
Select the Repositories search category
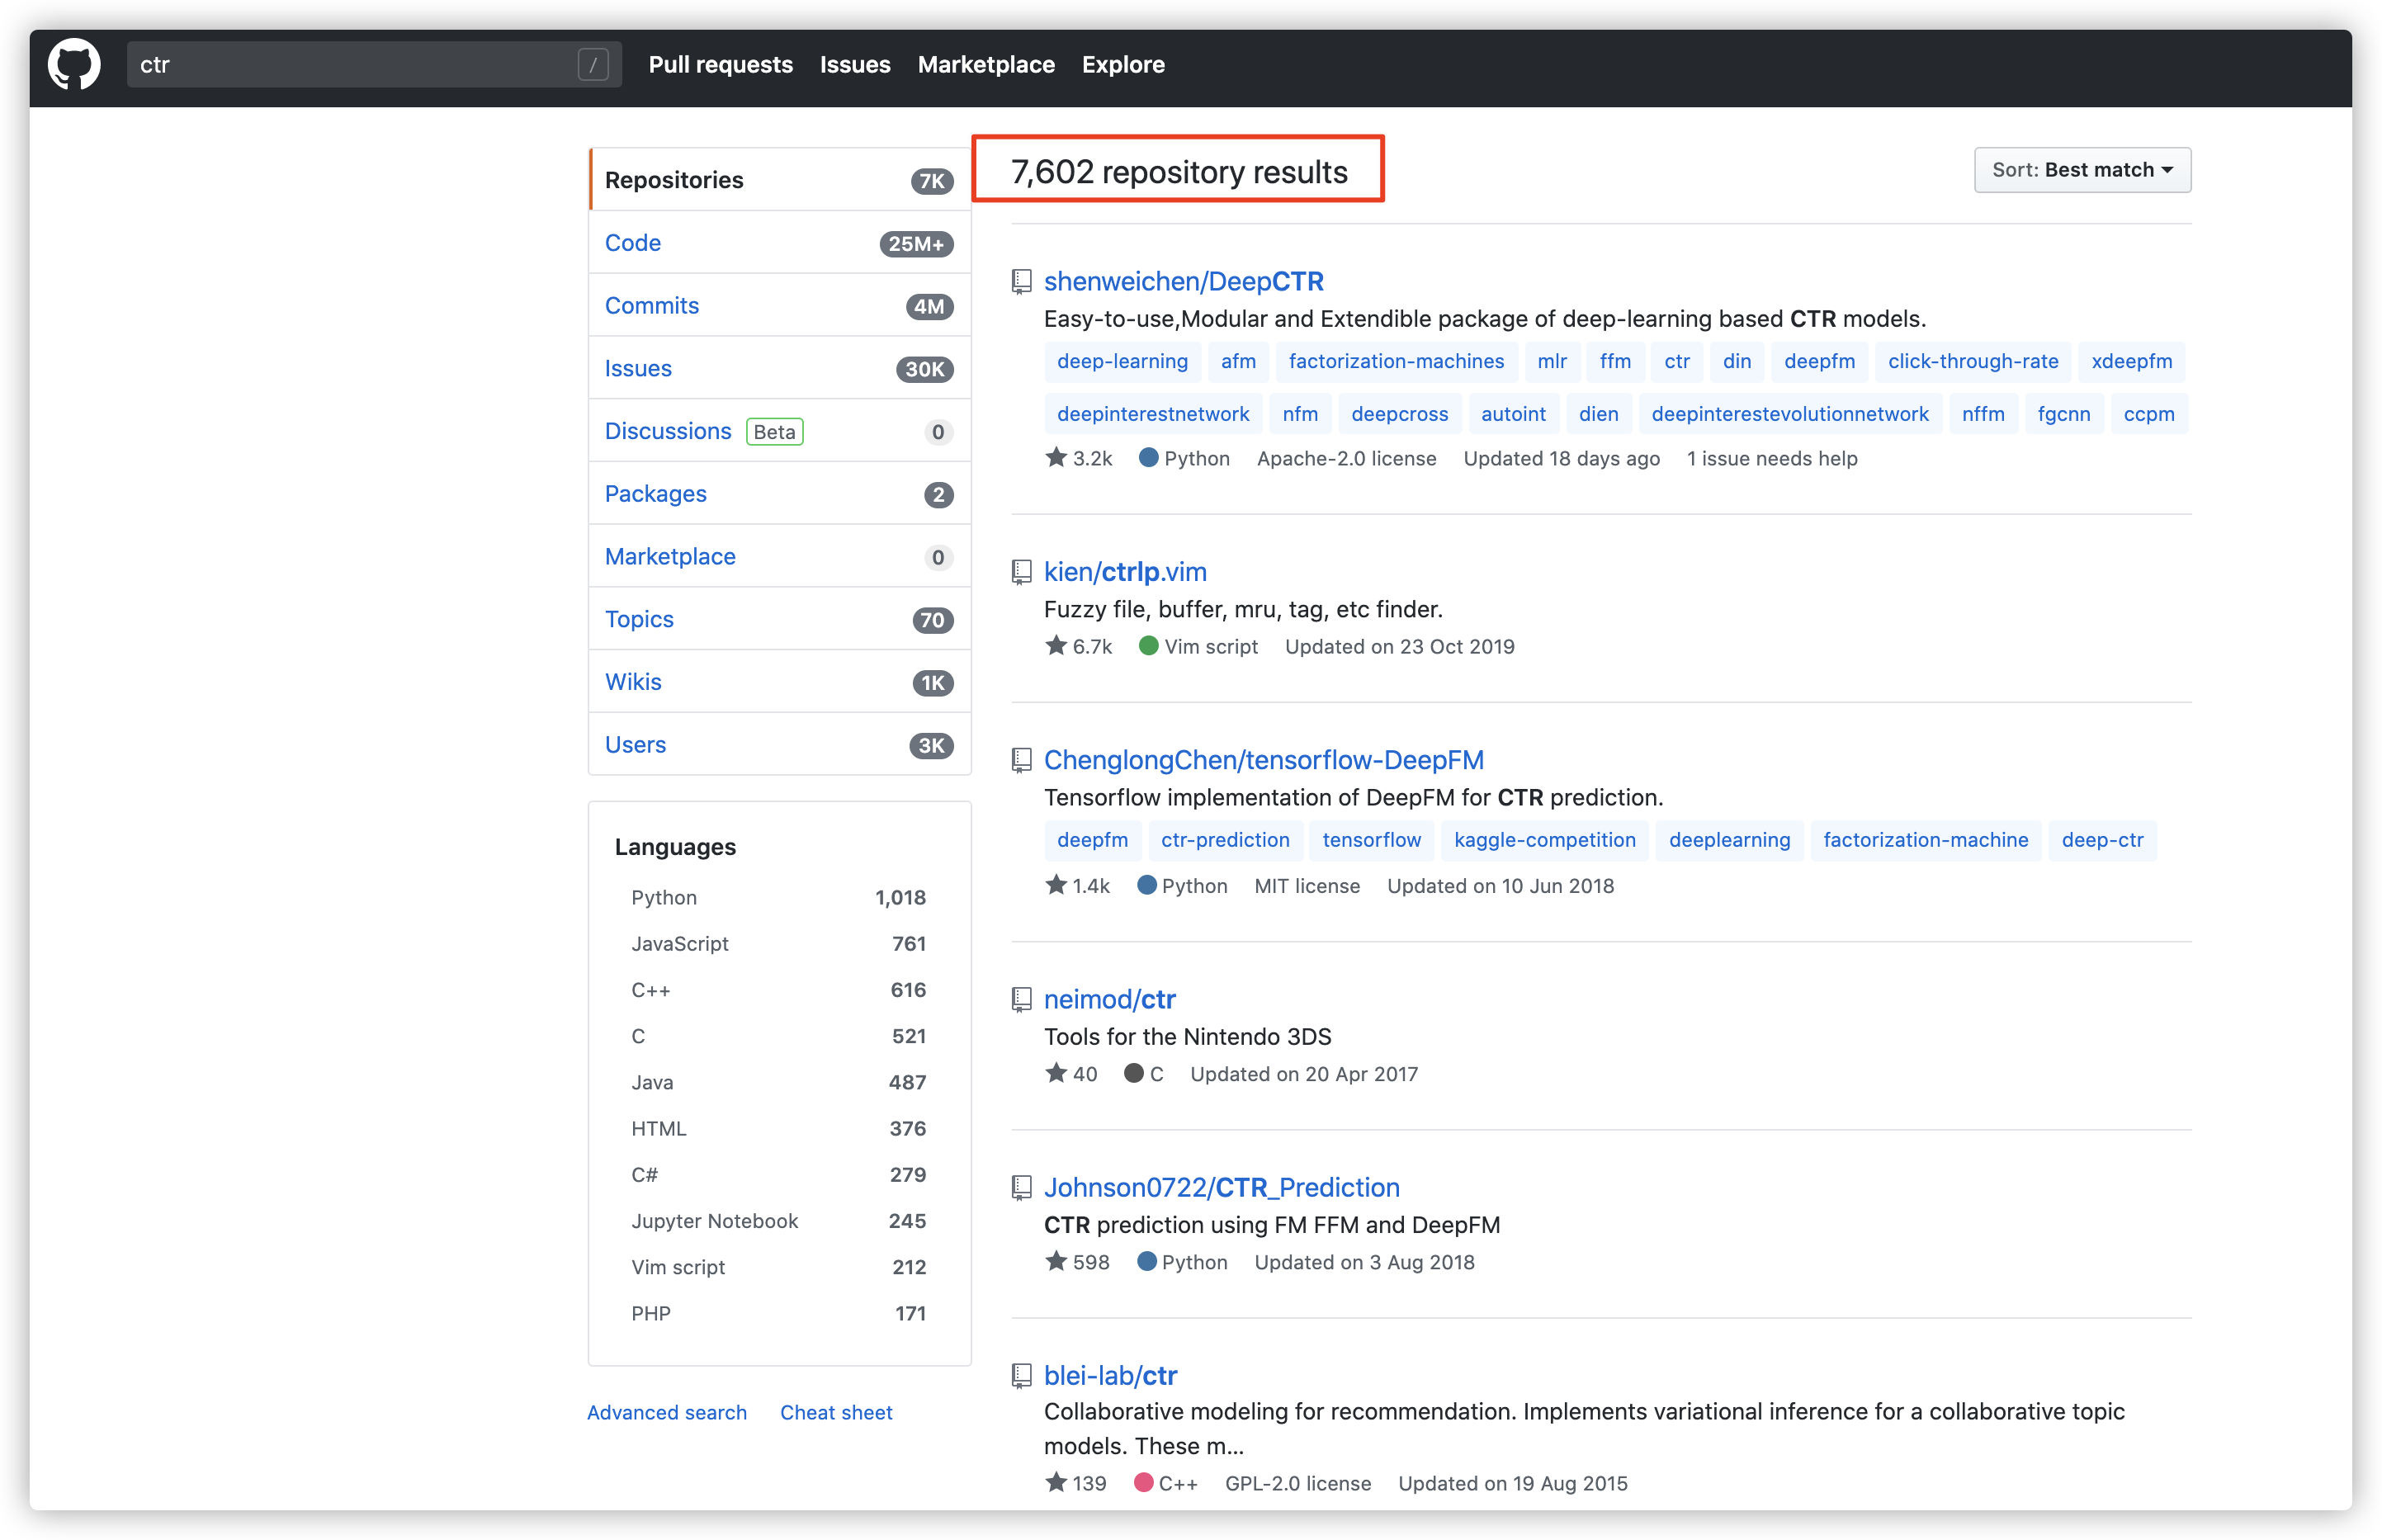(779, 180)
